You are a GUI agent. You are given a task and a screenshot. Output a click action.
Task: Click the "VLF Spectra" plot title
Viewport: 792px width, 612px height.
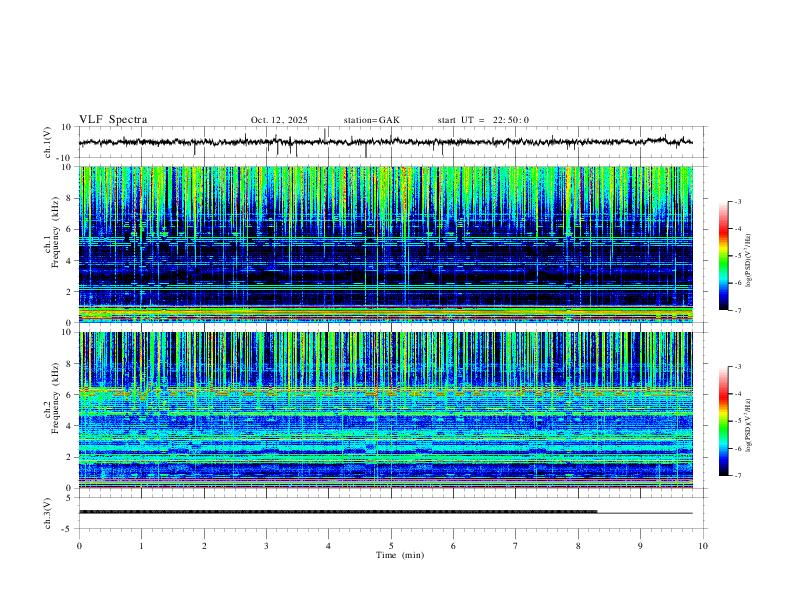[113, 119]
